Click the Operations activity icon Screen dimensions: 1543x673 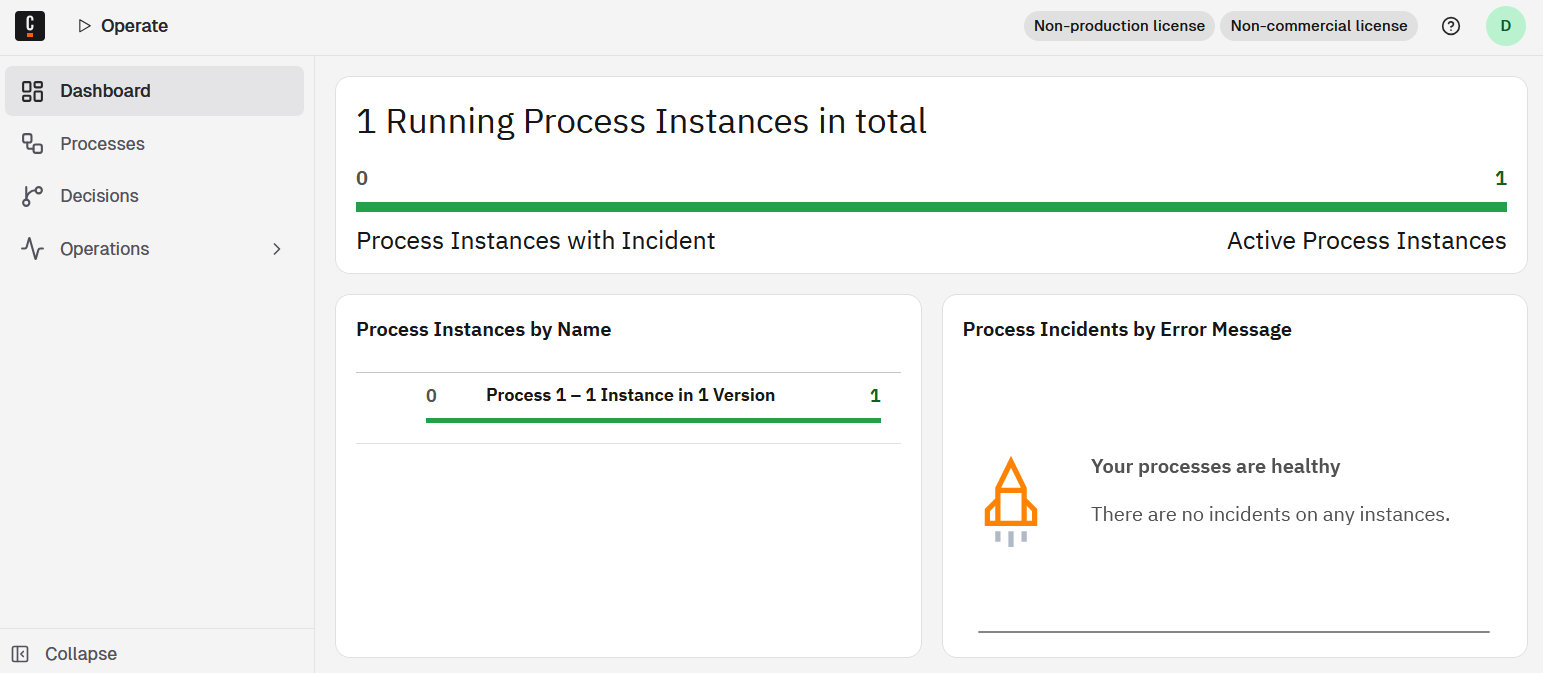[x=32, y=249]
